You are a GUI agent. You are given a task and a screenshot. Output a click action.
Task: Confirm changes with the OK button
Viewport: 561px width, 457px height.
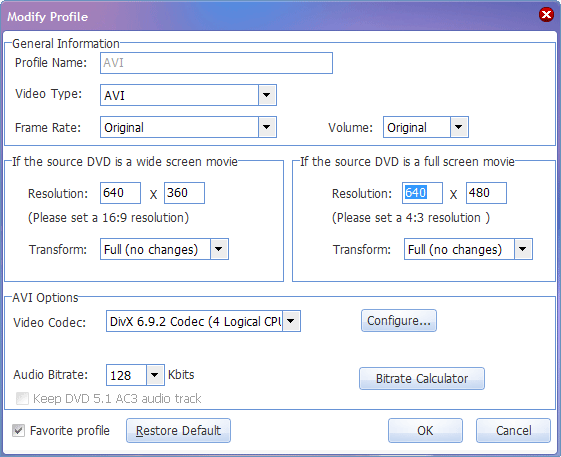[x=425, y=431]
